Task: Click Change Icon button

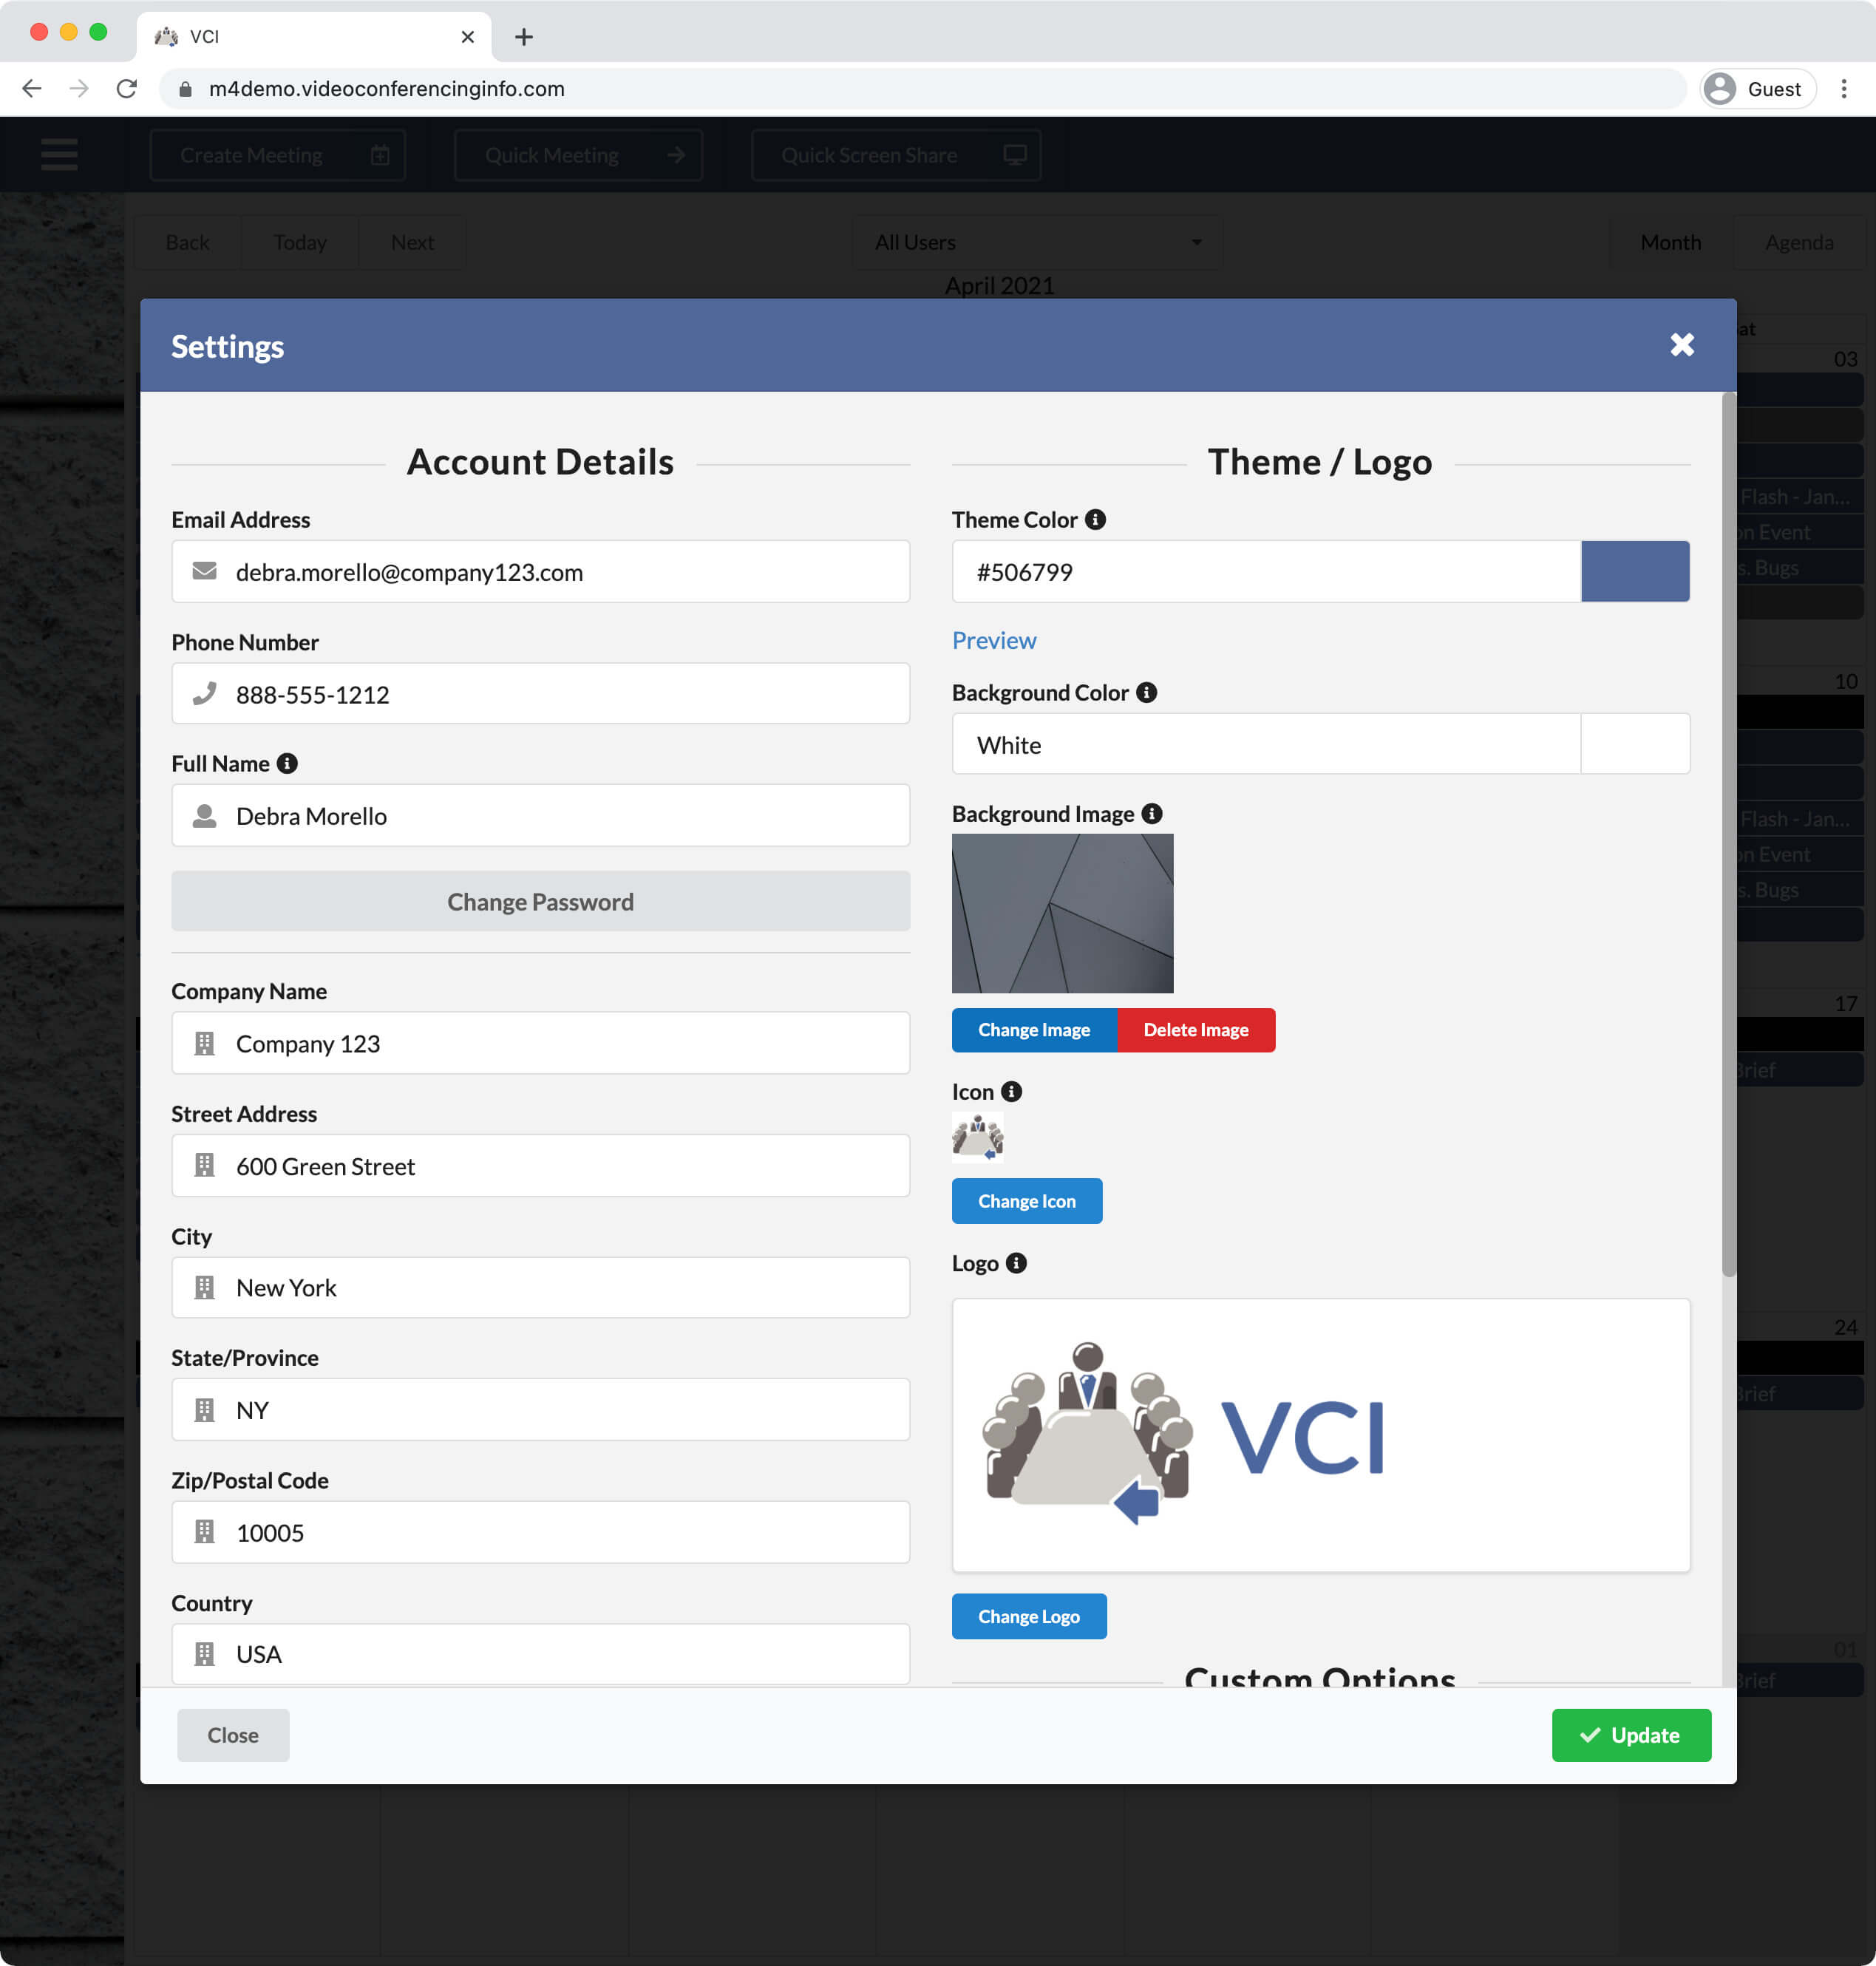Action: click(x=1027, y=1200)
